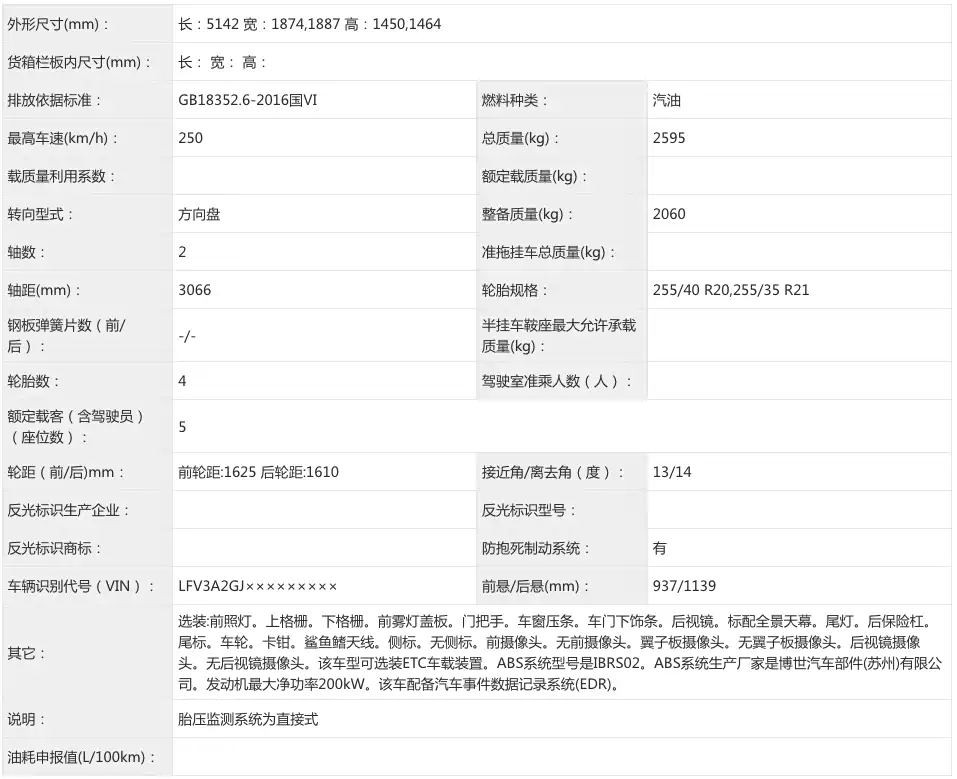Select the tire spec 255/40 R20,255/35 R21
The height and width of the screenshot is (779, 957).
click(x=730, y=290)
